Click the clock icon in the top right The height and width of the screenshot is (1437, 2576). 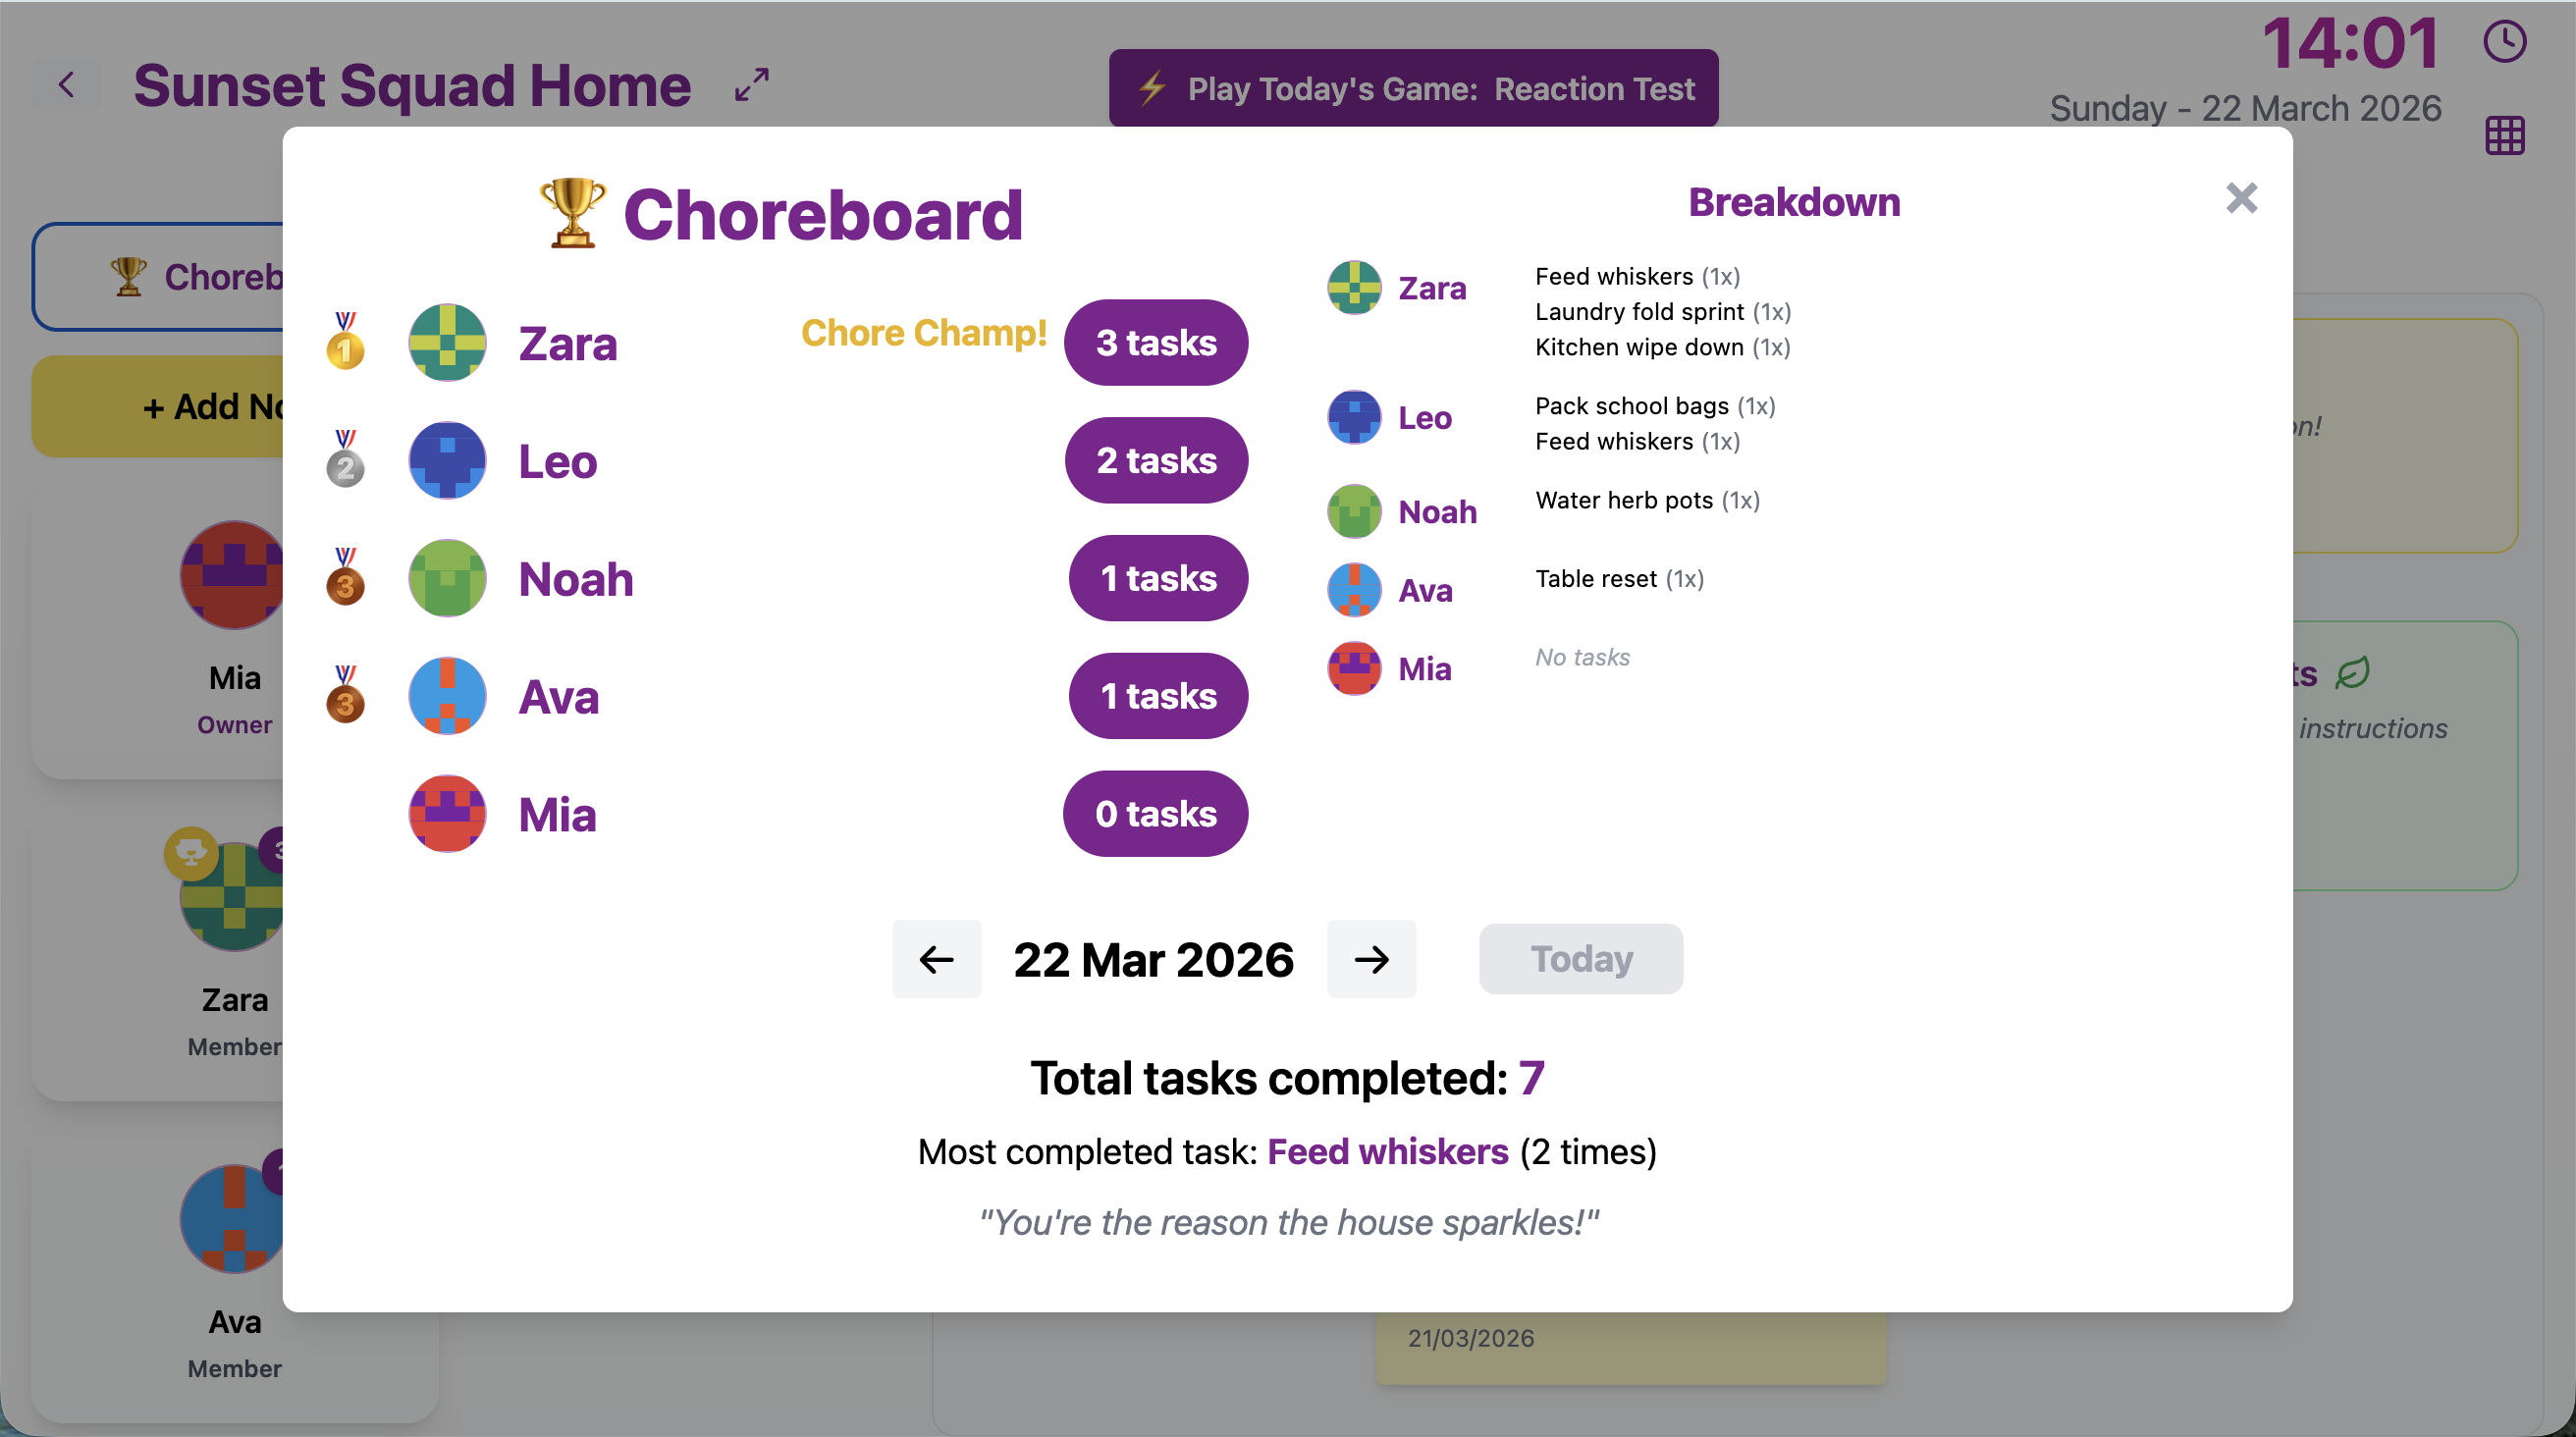2504,41
